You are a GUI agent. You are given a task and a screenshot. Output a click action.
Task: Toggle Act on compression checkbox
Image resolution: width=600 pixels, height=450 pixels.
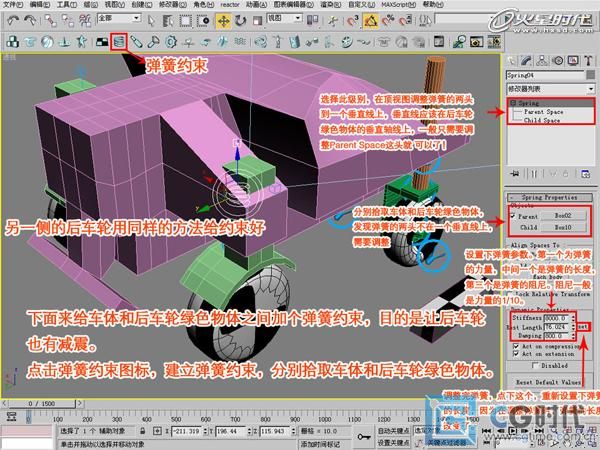coord(516,346)
